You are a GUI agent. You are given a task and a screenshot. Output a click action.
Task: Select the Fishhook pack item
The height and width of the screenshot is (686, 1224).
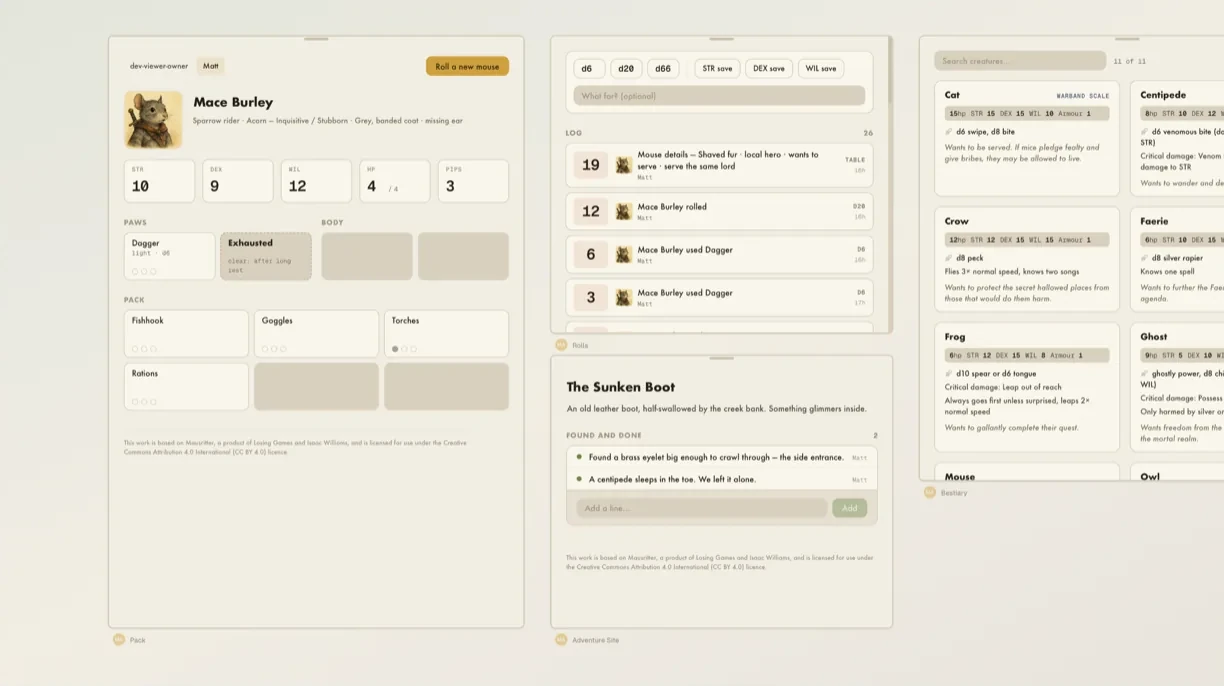(x=186, y=334)
